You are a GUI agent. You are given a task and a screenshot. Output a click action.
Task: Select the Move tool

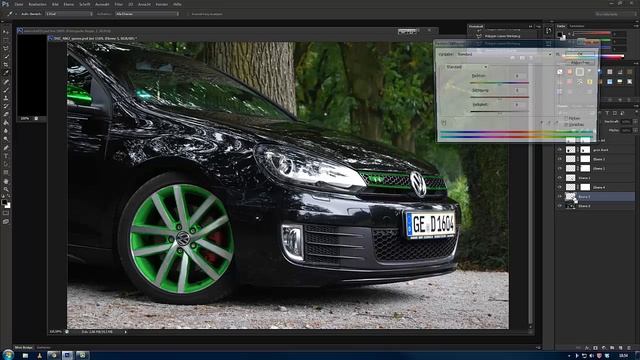6,32
